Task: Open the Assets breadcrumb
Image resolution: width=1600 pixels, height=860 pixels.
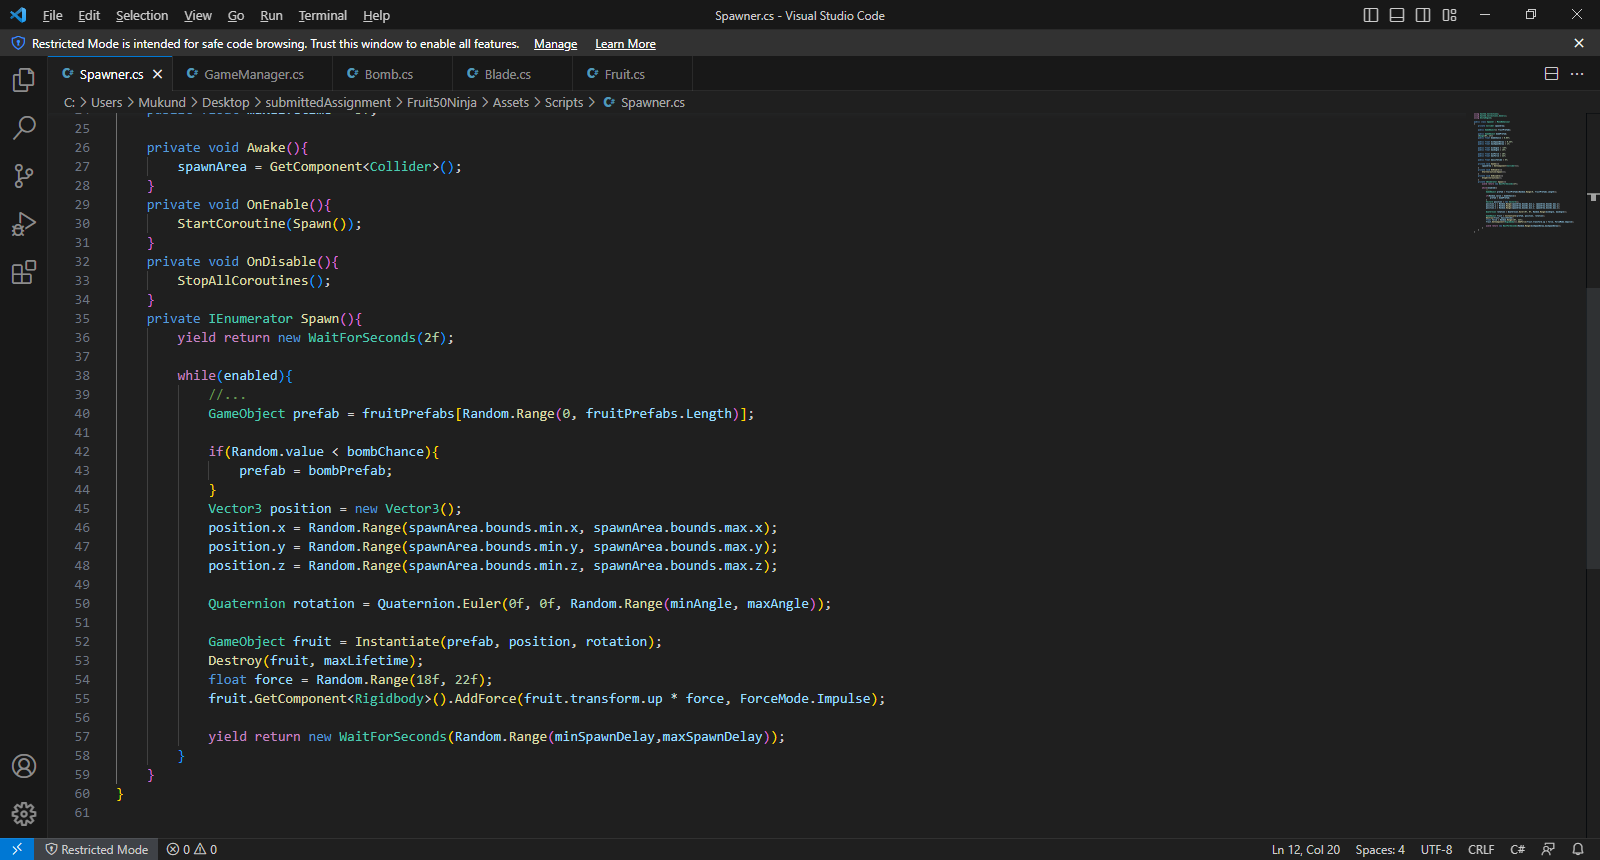Action: 511,102
